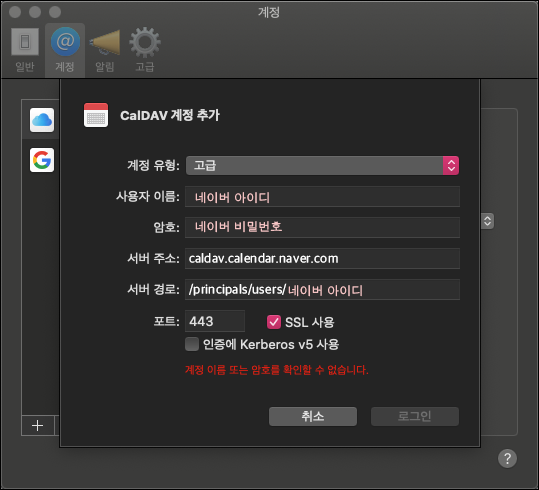Open the background window's stepper popup behind dialog
This screenshot has height=490, width=539.
(487, 221)
